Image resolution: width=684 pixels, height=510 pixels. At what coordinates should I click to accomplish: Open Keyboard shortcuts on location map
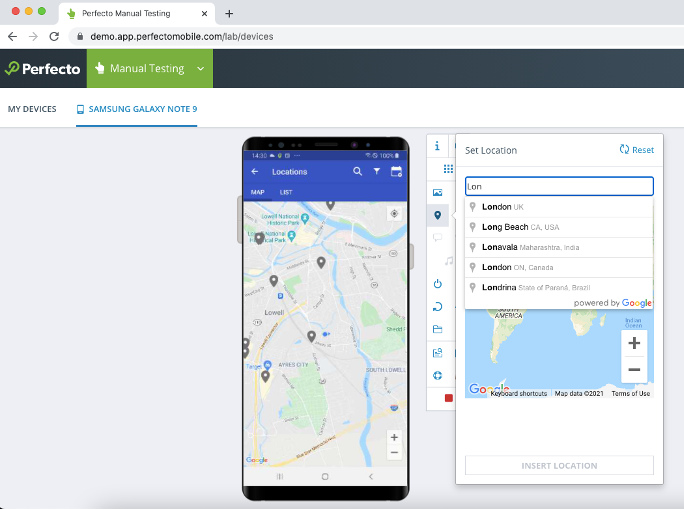pos(519,394)
